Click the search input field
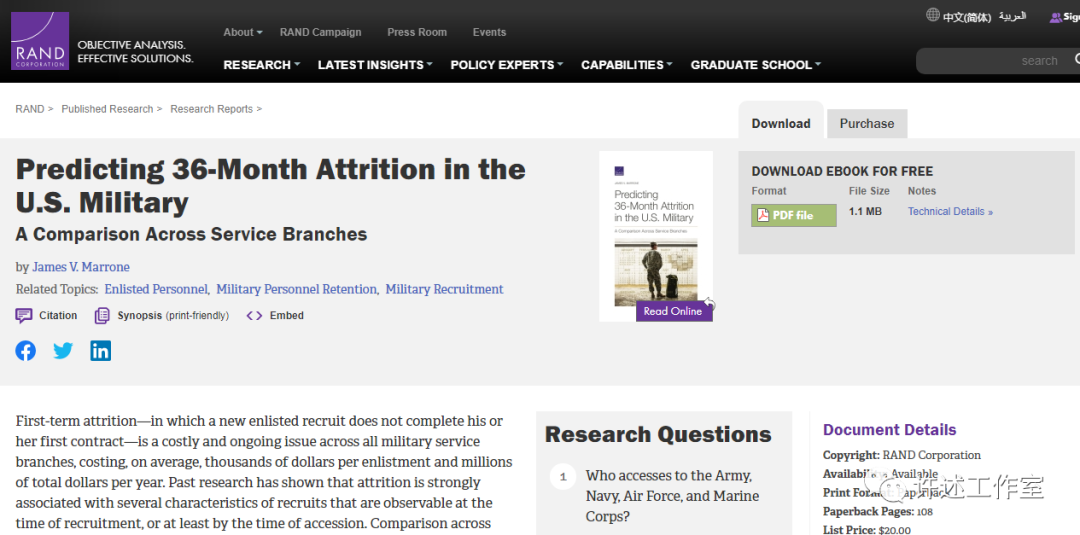The image size is (1080, 535). pyautogui.click(x=999, y=61)
